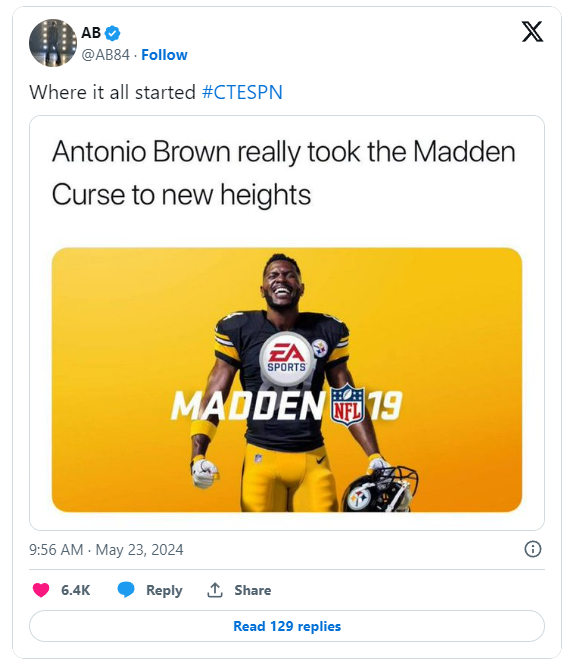The image size is (570, 670).
Task: Click the 6.4K likes count
Action: click(75, 590)
